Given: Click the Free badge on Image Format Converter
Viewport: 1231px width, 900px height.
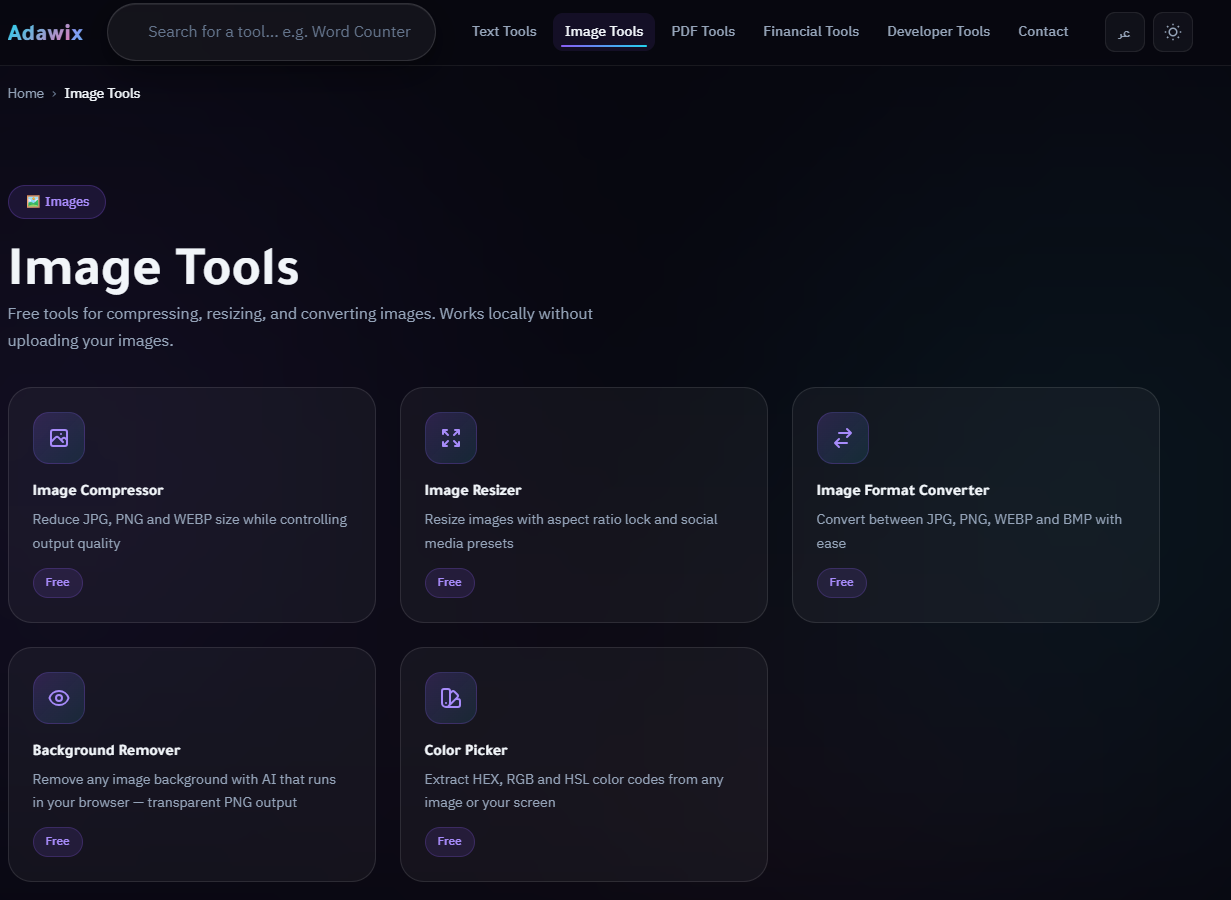Looking at the screenshot, I should pos(842,582).
